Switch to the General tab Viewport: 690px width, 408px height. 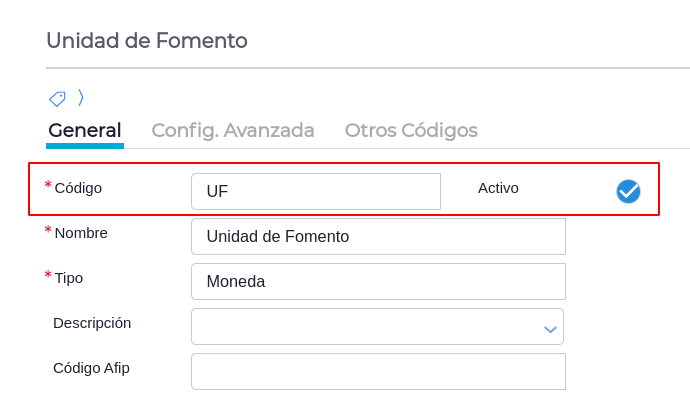(85, 130)
